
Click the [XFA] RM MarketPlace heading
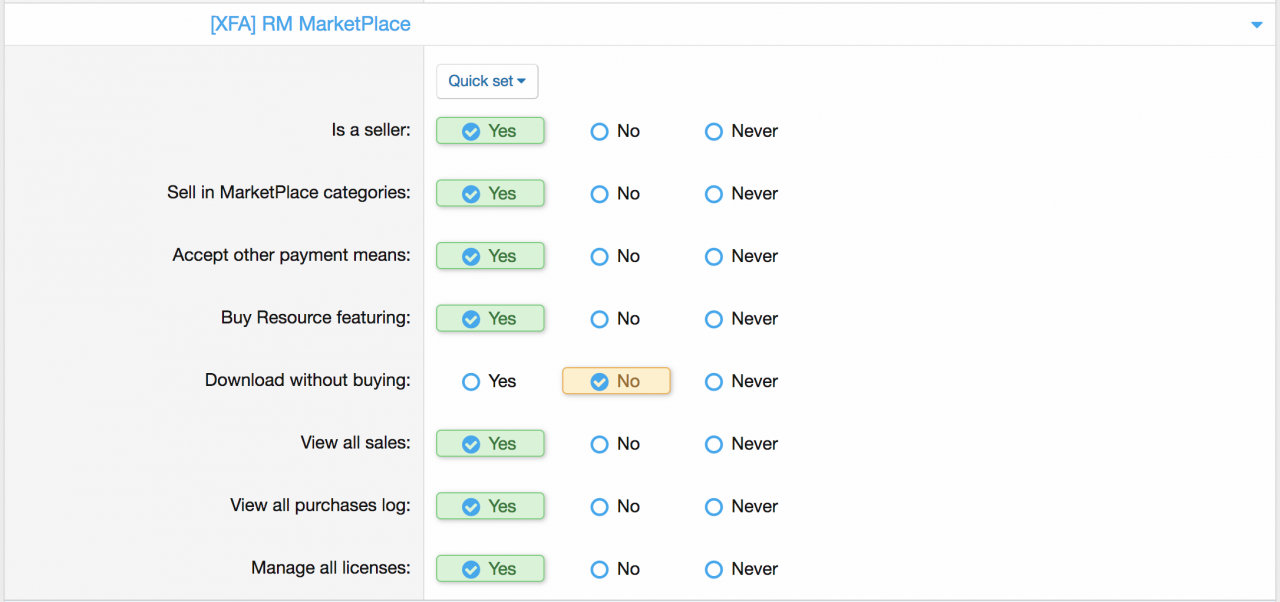tap(310, 24)
